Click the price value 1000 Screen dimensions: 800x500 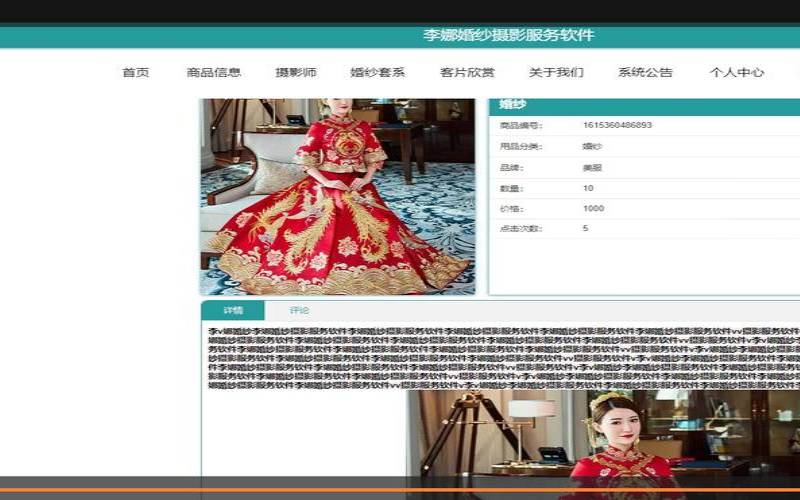(593, 208)
